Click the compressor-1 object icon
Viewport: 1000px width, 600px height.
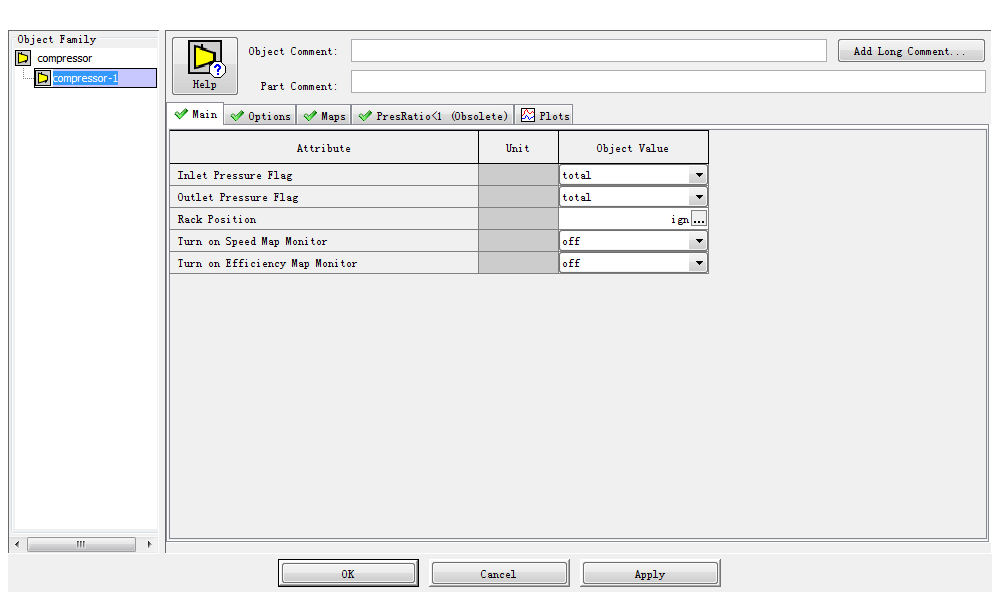click(x=43, y=78)
